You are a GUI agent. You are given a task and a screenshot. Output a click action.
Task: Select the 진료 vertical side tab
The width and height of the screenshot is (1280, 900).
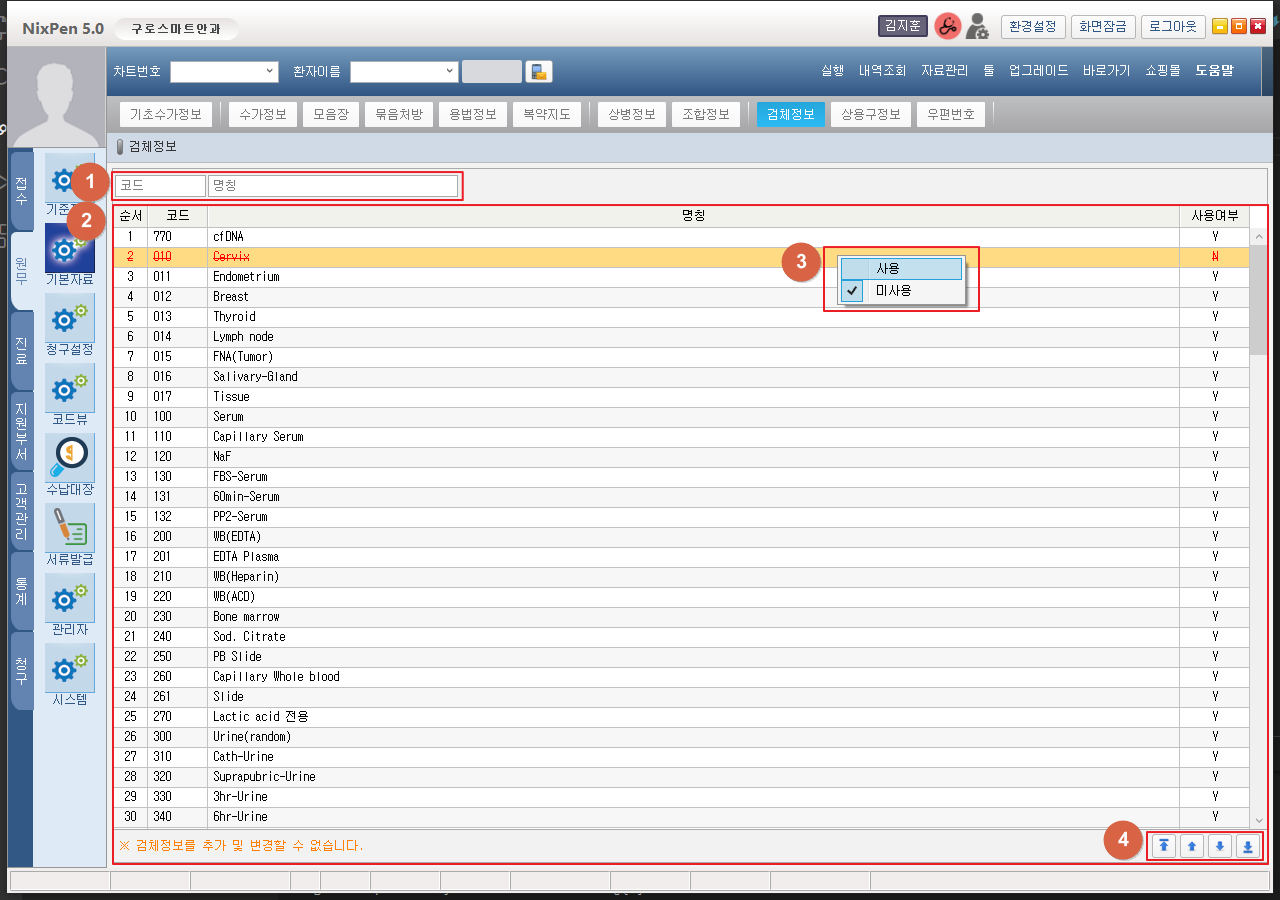pyautogui.click(x=21, y=350)
